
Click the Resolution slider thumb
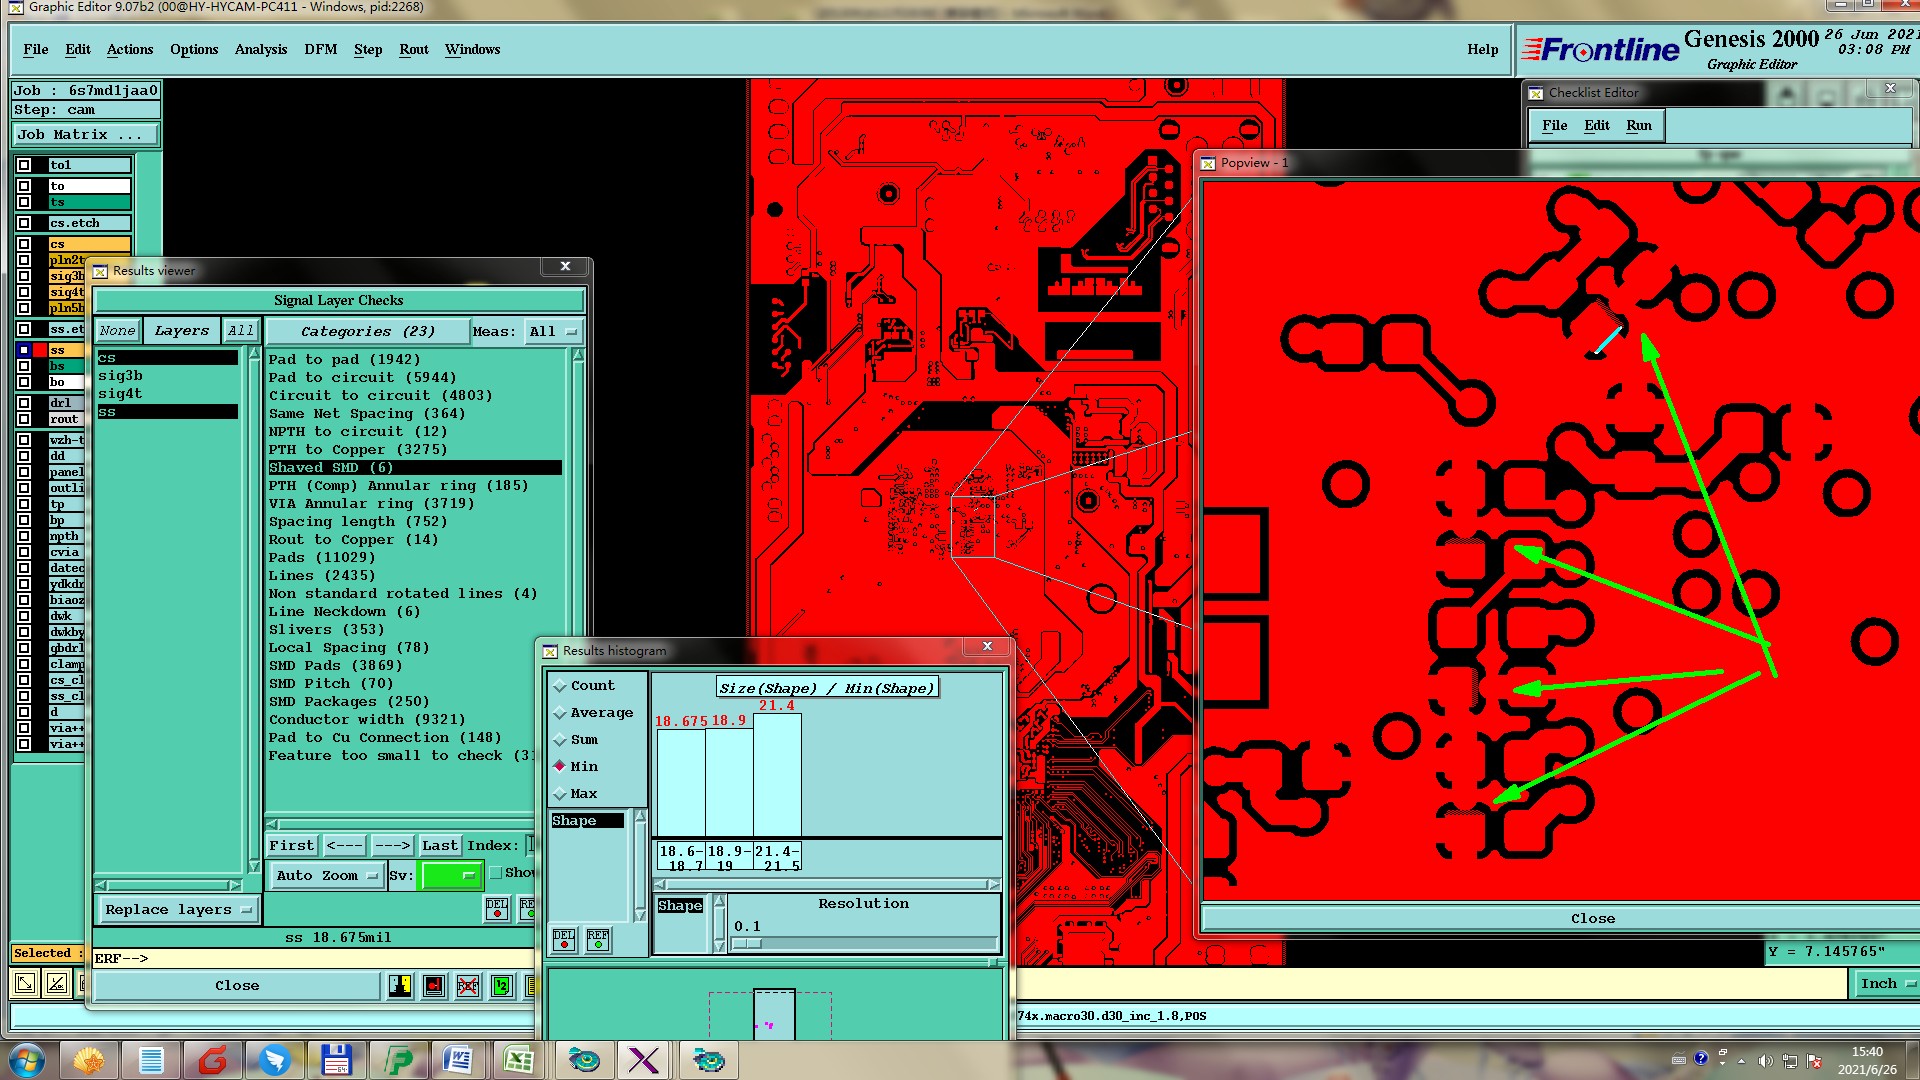747,943
